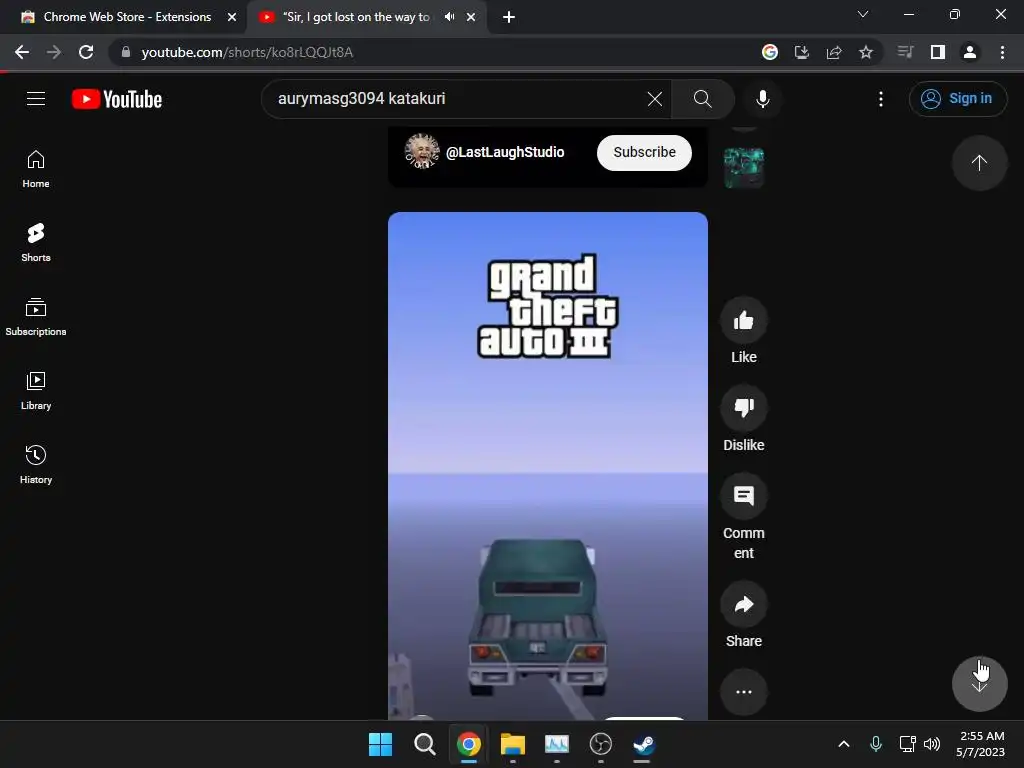The width and height of the screenshot is (1024, 768).
Task: Bookmark this page with the star
Action: tap(866, 52)
